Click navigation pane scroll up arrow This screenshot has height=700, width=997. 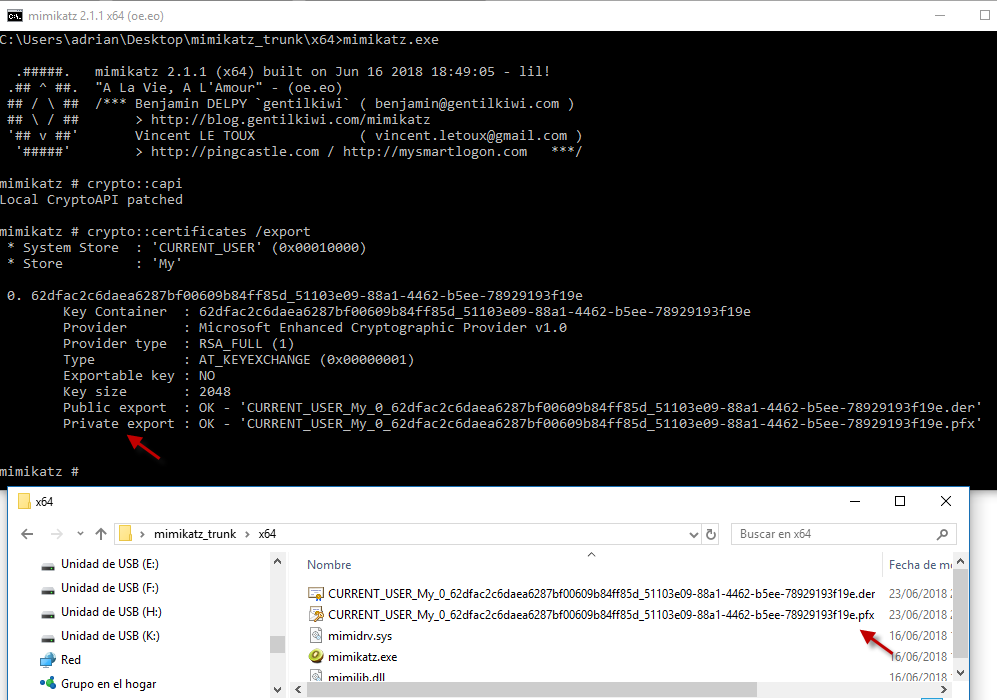coord(277,561)
